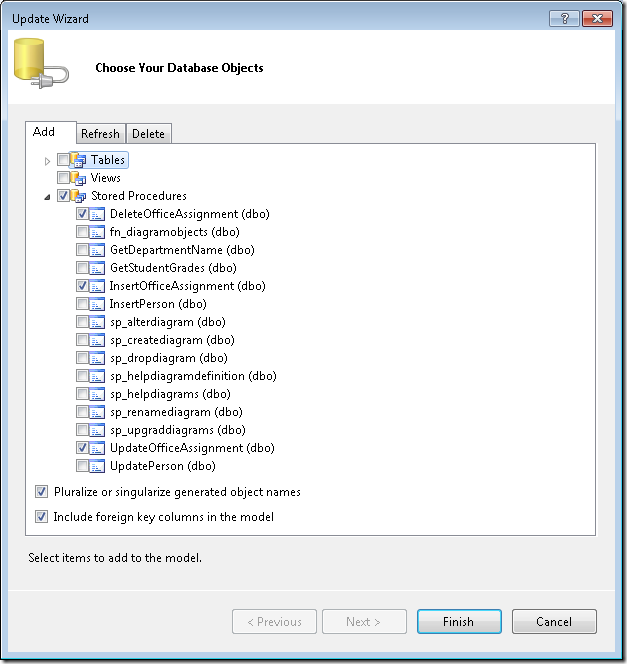Click the InsertOfficeAssignment procedure icon
The image size is (627, 664).
97,286
